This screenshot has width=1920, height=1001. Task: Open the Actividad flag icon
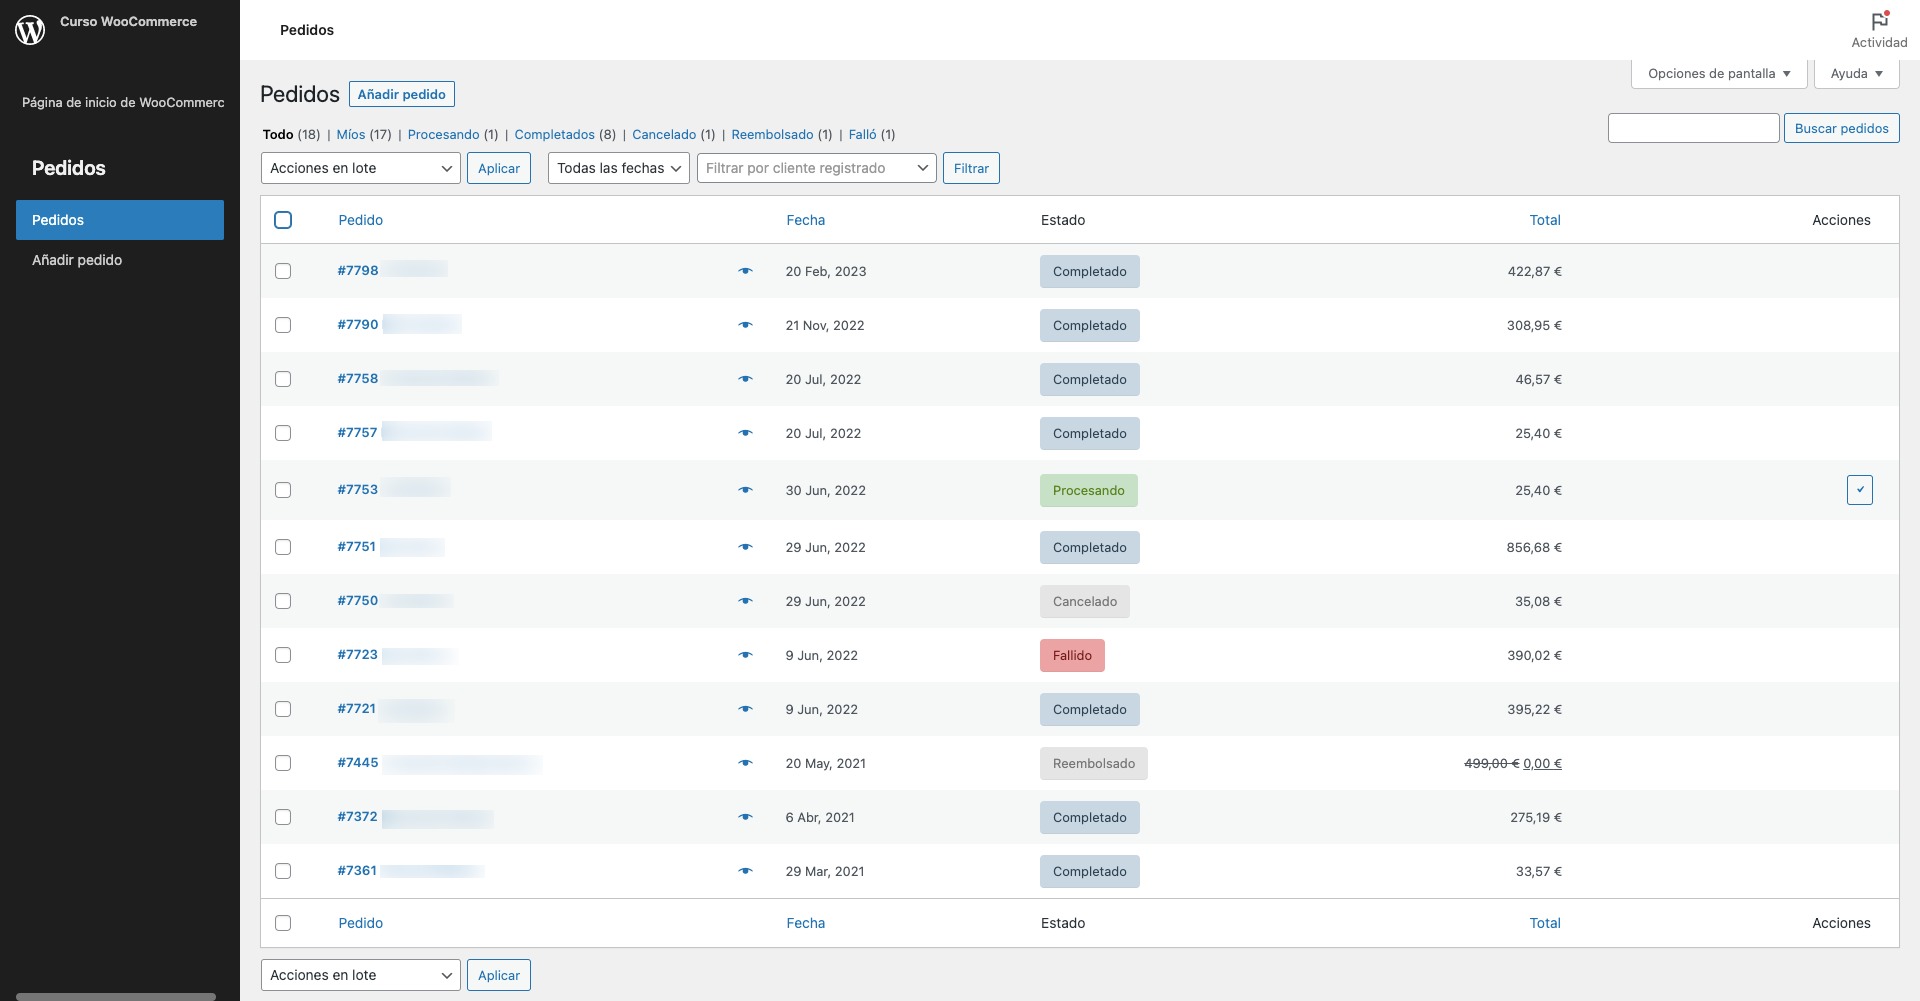coord(1879,21)
